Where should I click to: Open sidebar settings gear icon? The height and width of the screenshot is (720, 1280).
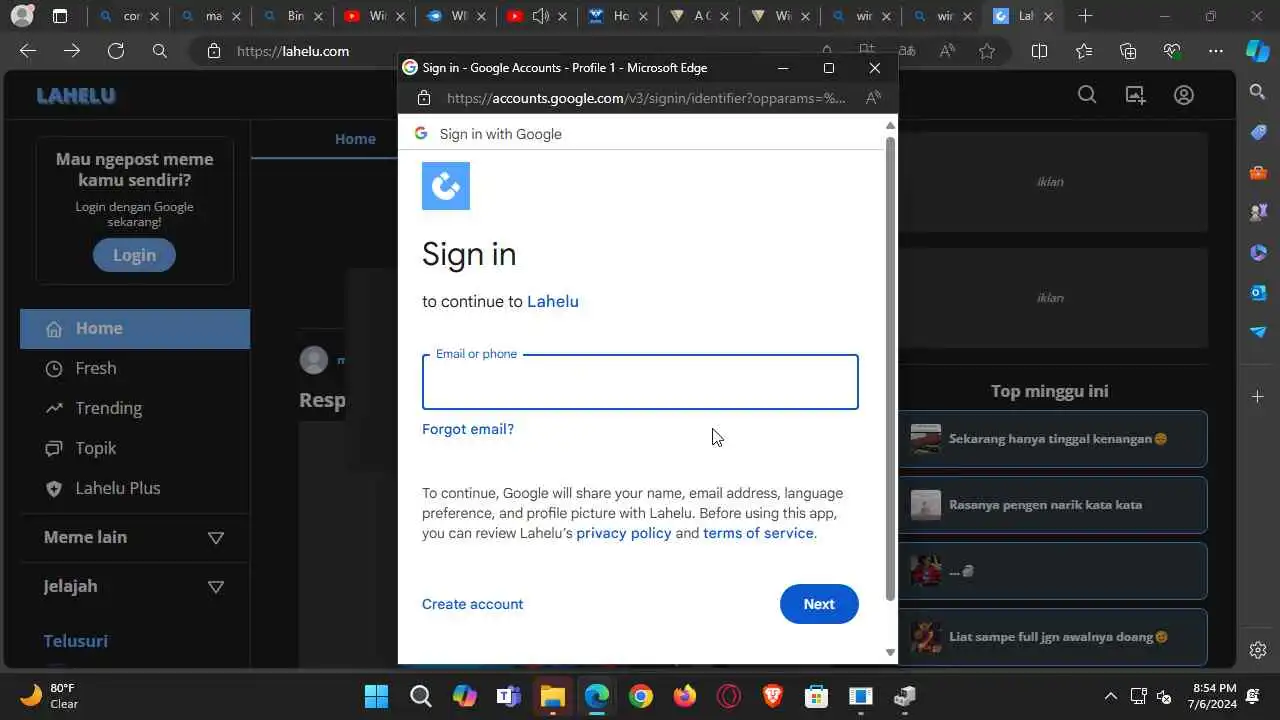[1258, 650]
